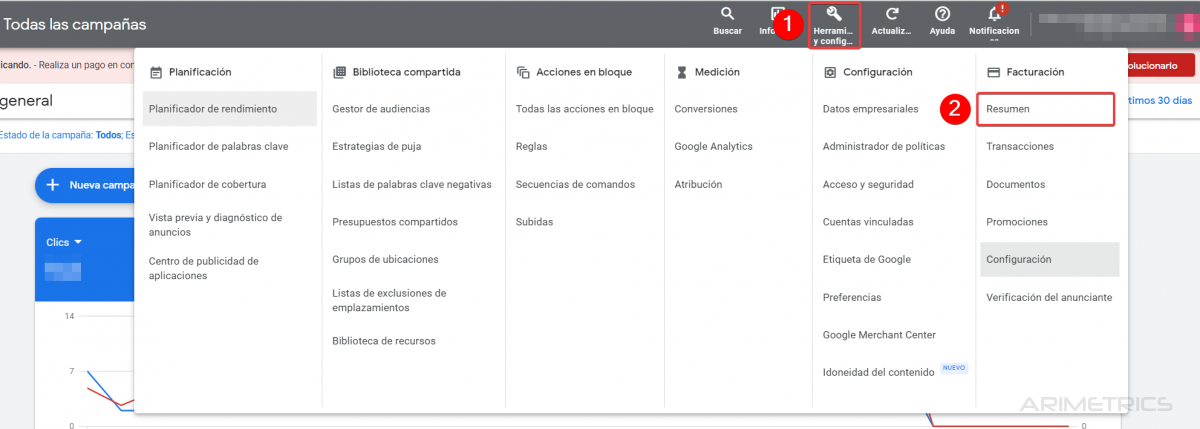Click the Configuración gear icon header

(830, 72)
